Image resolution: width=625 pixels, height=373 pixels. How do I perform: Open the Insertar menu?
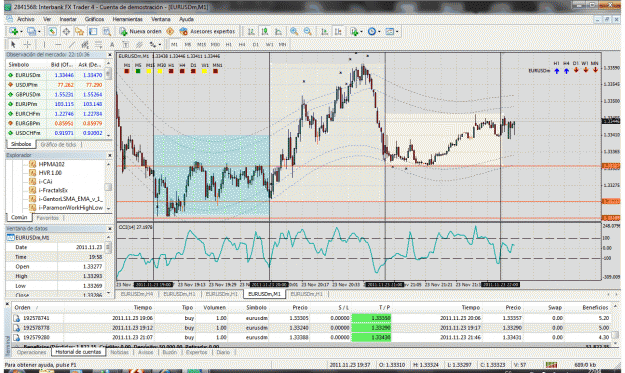tap(68, 19)
